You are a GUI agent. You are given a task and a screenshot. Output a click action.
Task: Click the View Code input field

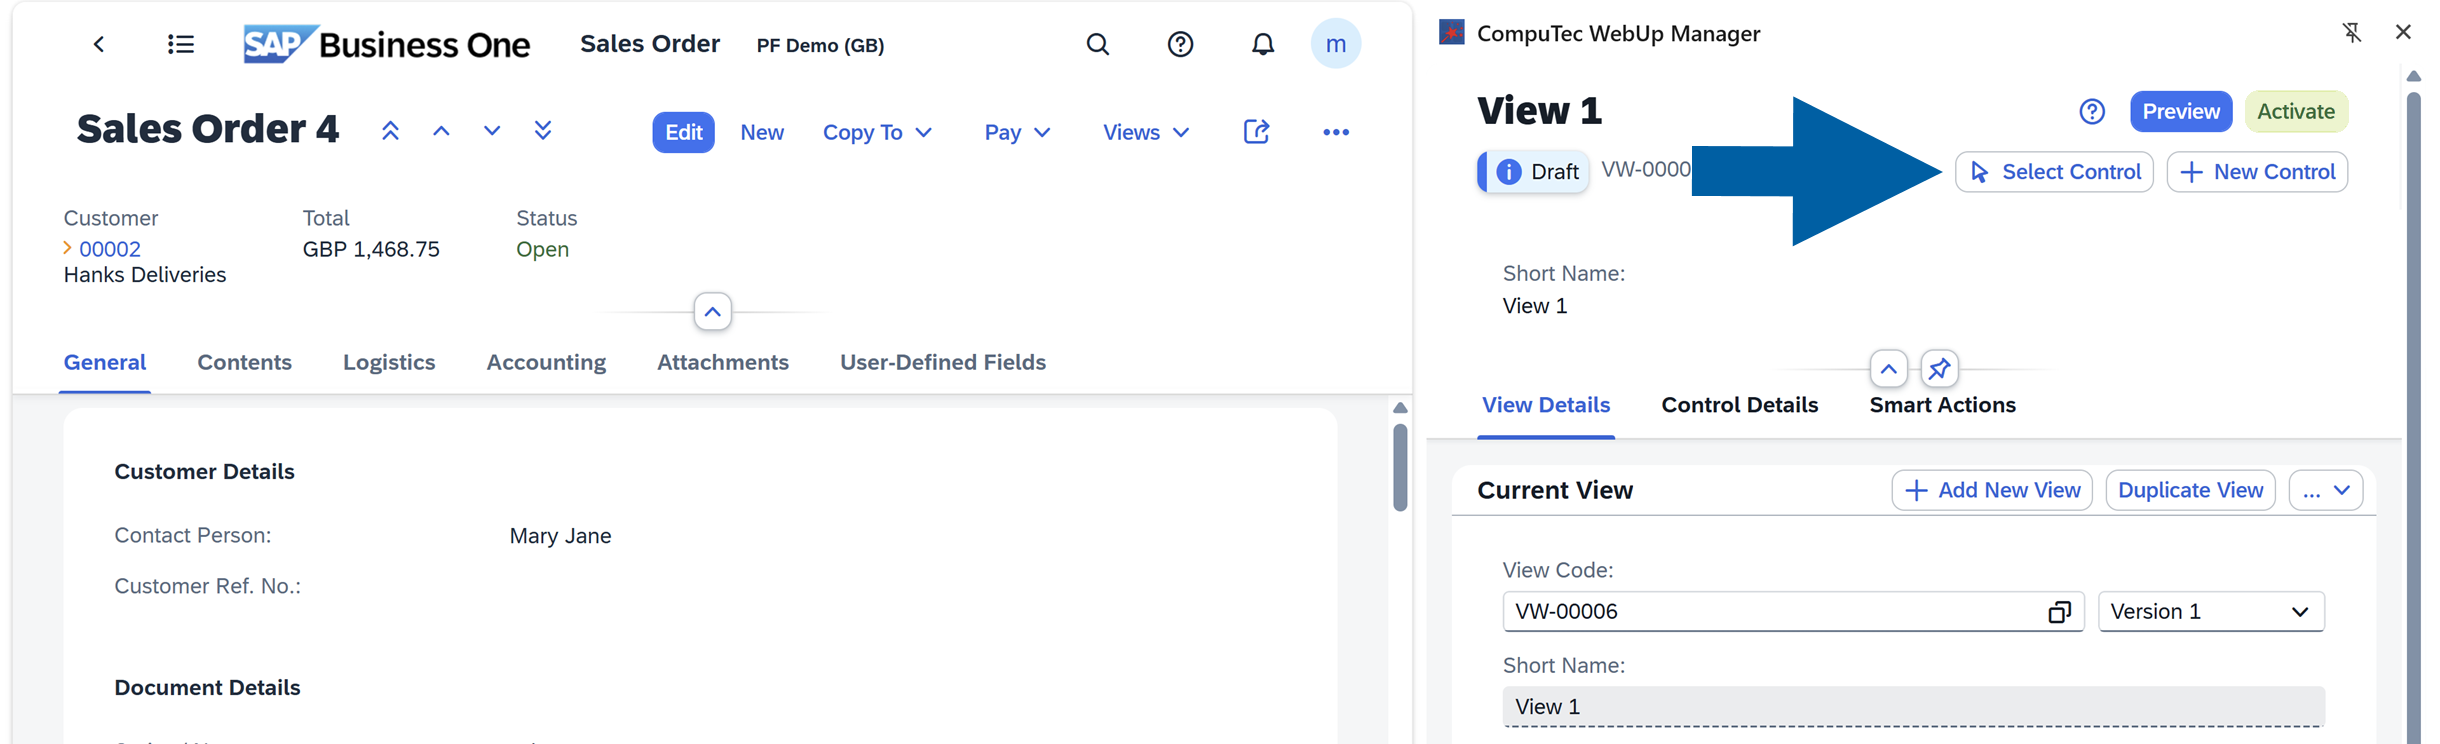(1793, 612)
